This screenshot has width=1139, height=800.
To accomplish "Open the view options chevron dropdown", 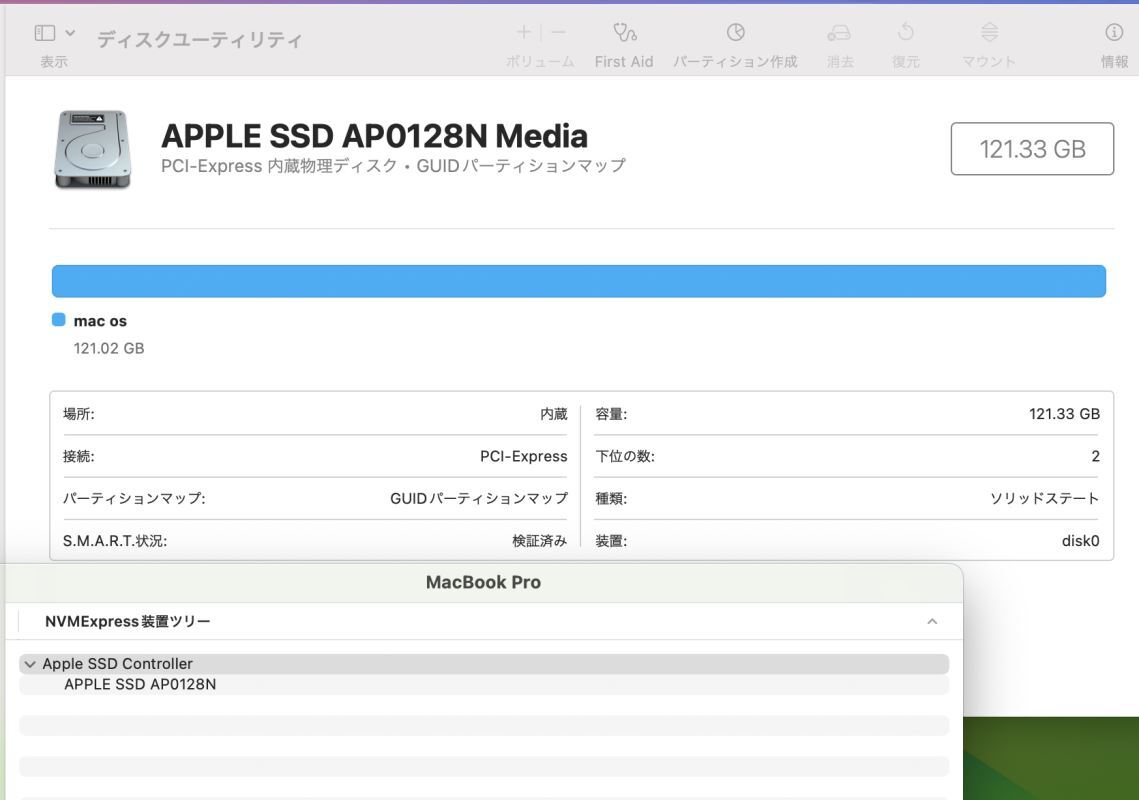I will [x=70, y=33].
